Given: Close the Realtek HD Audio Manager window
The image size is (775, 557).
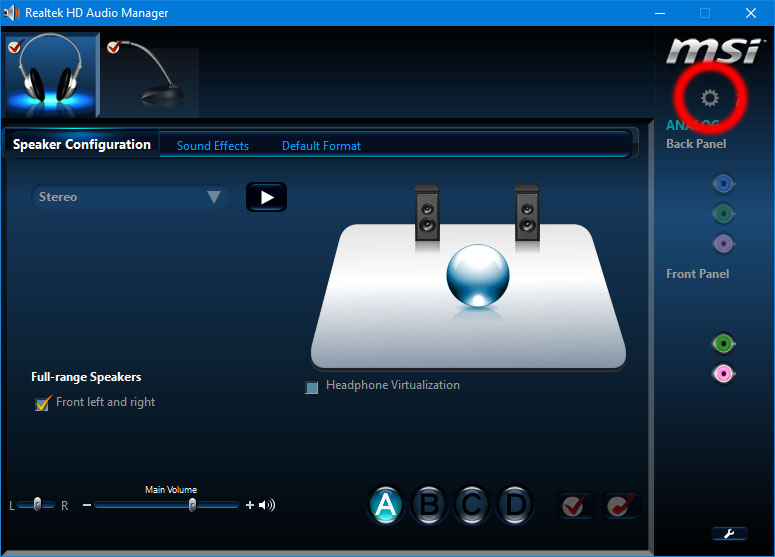Looking at the screenshot, I should (x=751, y=13).
